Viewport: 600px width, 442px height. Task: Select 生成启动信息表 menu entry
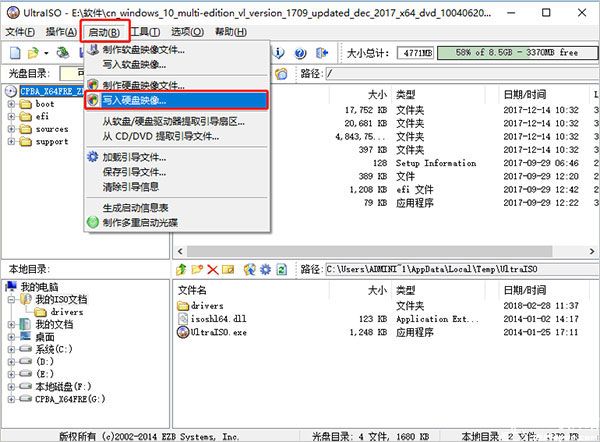pyautogui.click(x=177, y=207)
